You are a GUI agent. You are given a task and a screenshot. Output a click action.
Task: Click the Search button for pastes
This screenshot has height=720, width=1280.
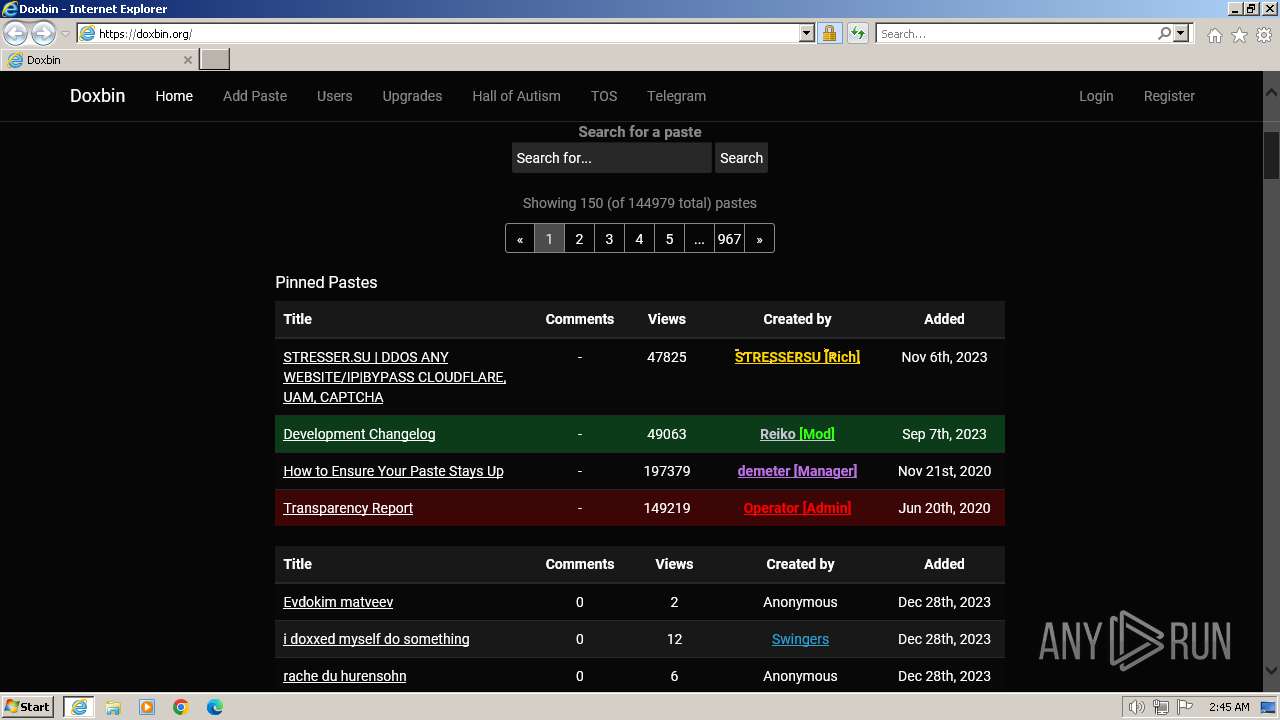click(741, 158)
